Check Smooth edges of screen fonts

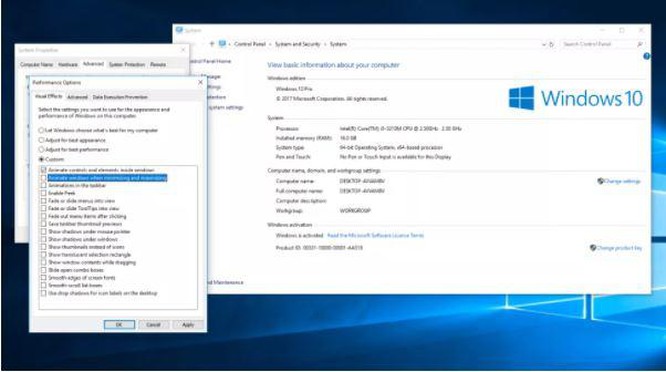[x=43, y=278]
